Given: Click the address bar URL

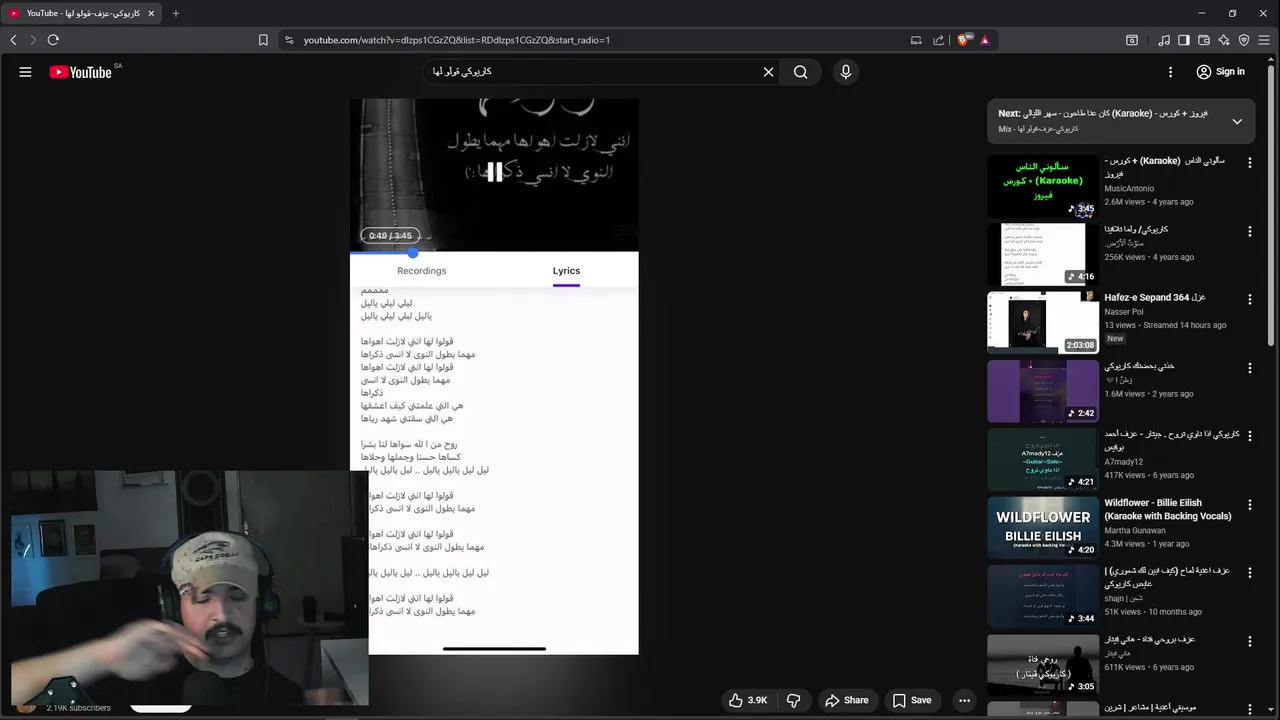Looking at the screenshot, I should [x=457, y=40].
